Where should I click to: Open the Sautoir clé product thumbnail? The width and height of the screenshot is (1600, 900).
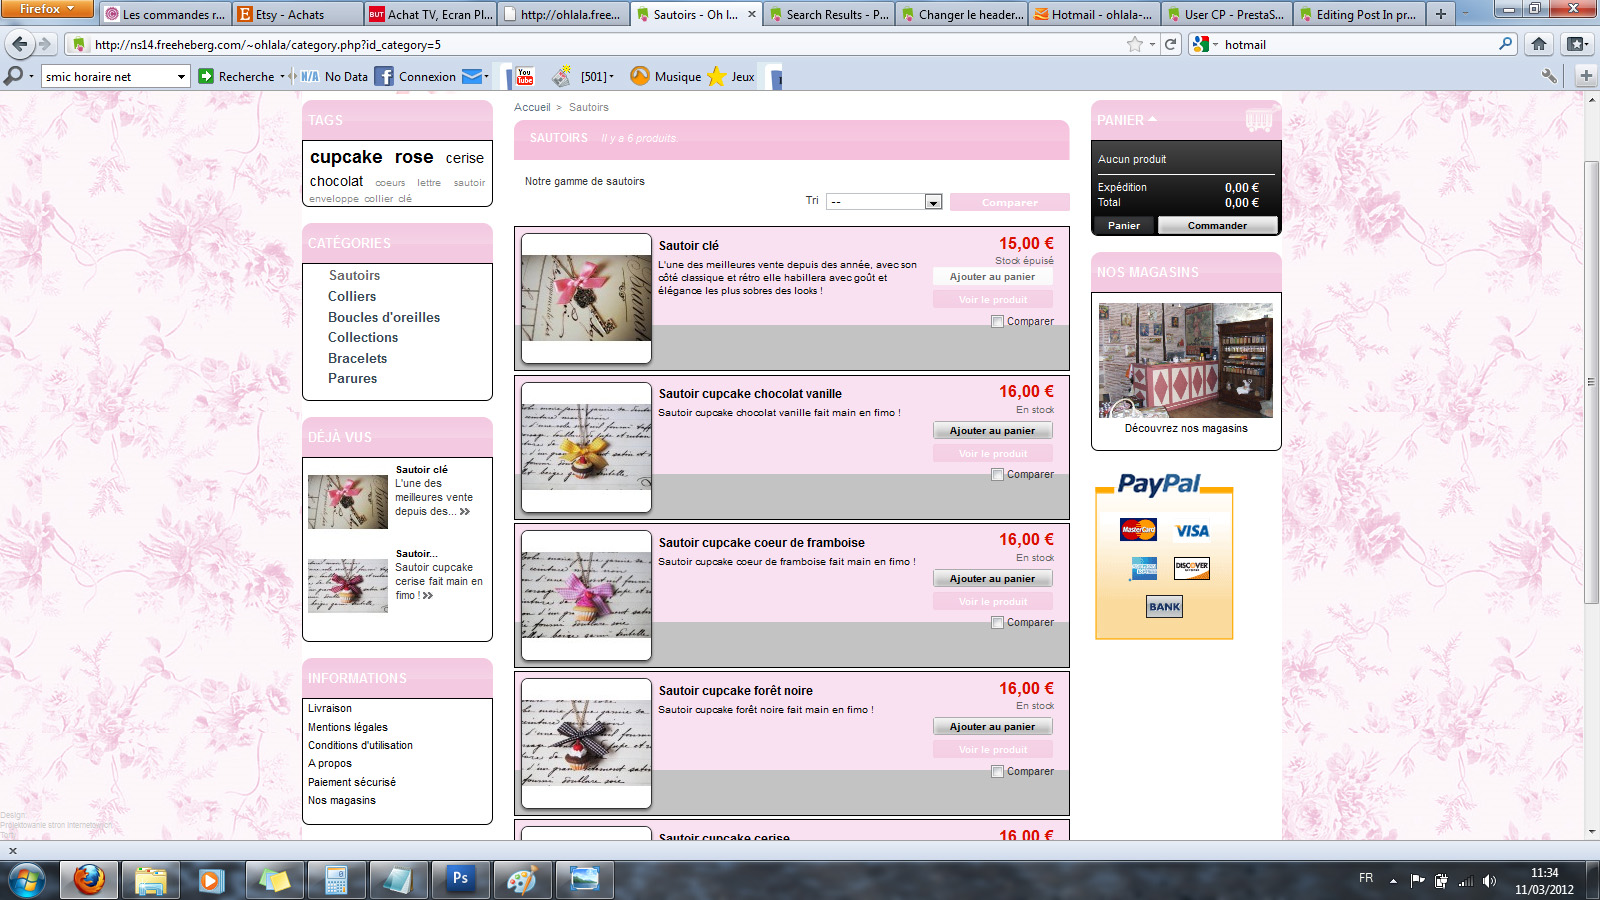point(586,298)
